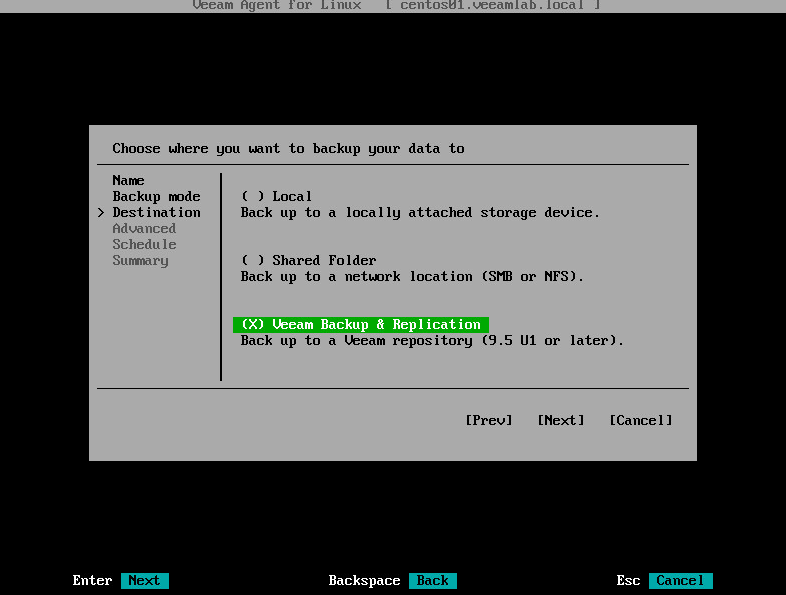Select Veeam Backup & Replication radio option
The height and width of the screenshot is (595, 786).
(x=361, y=324)
